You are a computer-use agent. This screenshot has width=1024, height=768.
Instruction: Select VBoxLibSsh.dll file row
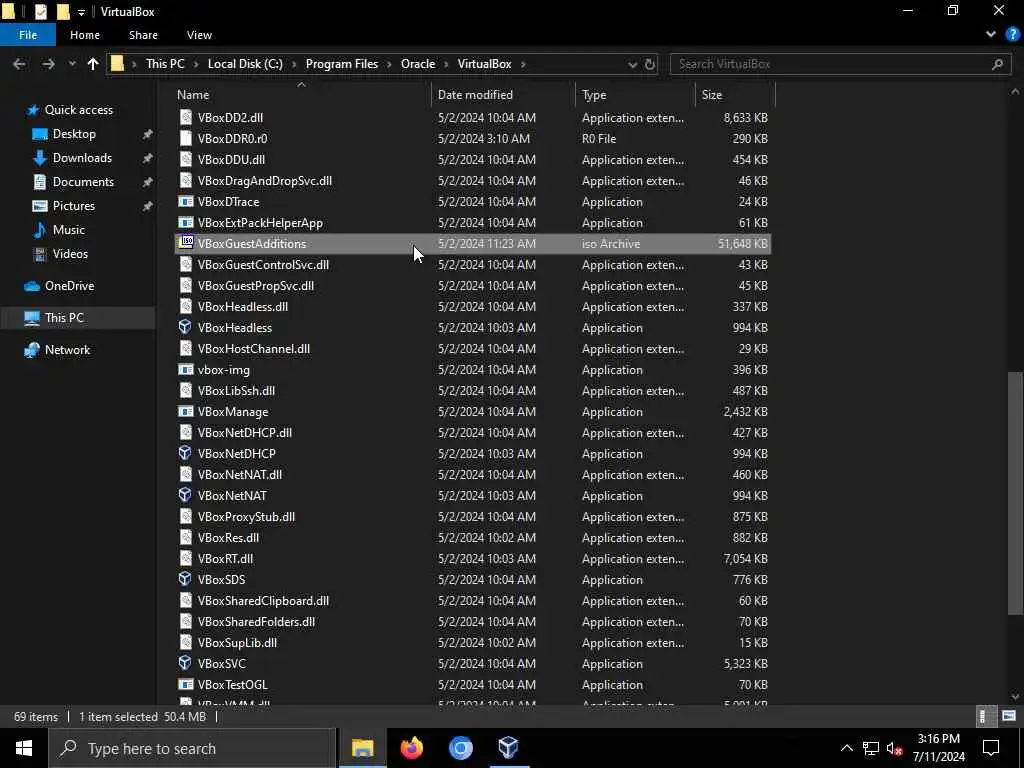pyautogui.click(x=473, y=391)
